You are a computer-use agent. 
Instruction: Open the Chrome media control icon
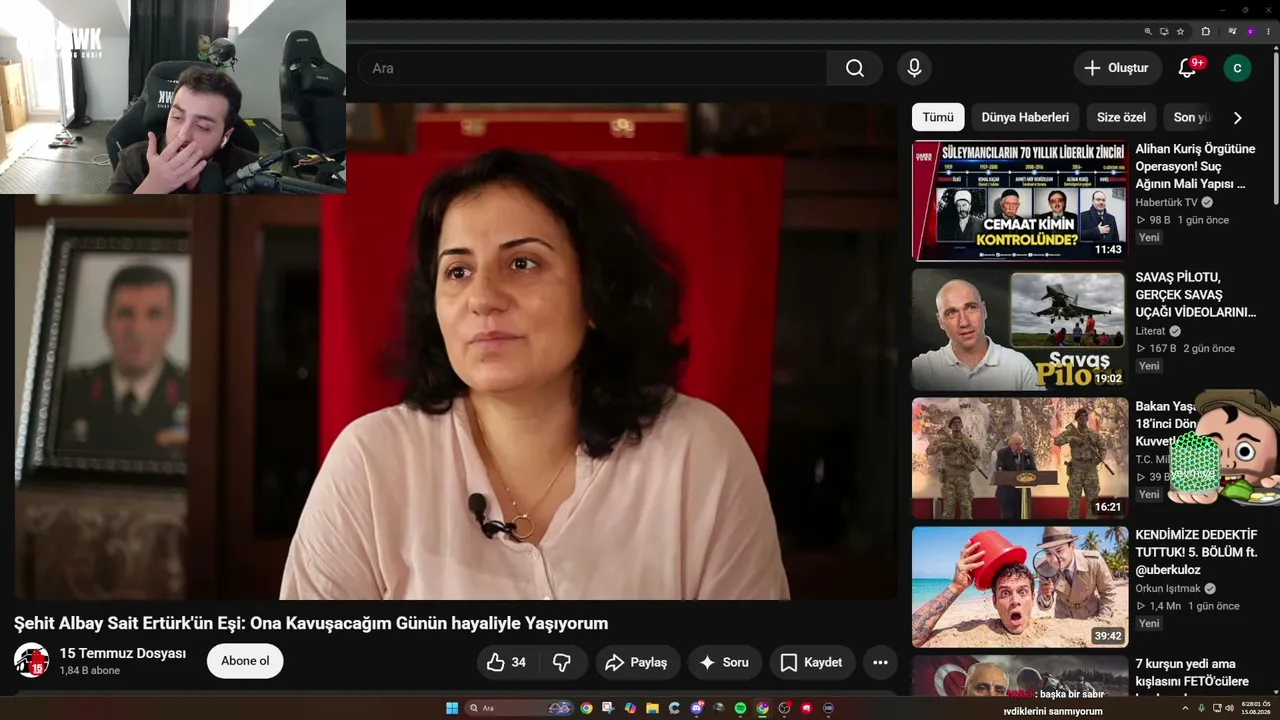pyautogui.click(x=1232, y=32)
